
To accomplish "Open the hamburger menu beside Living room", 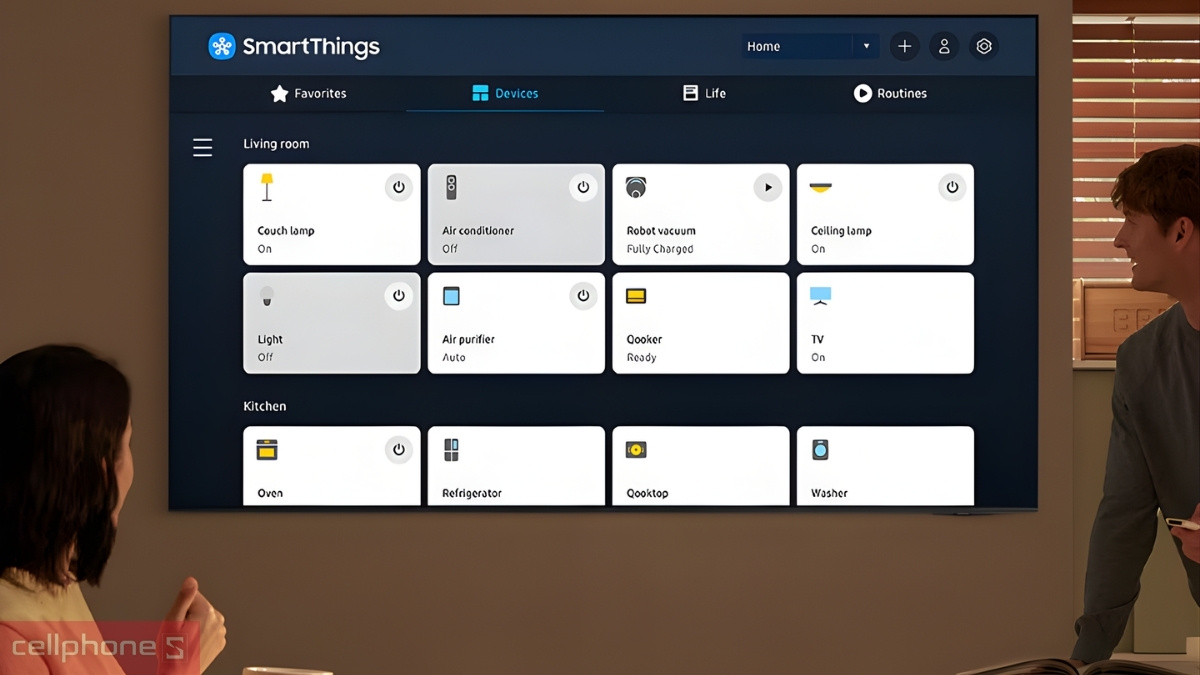I will tap(203, 148).
